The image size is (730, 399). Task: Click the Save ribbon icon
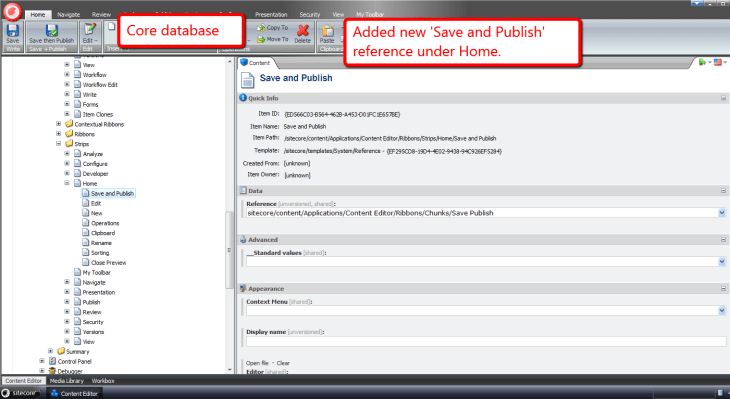13,31
